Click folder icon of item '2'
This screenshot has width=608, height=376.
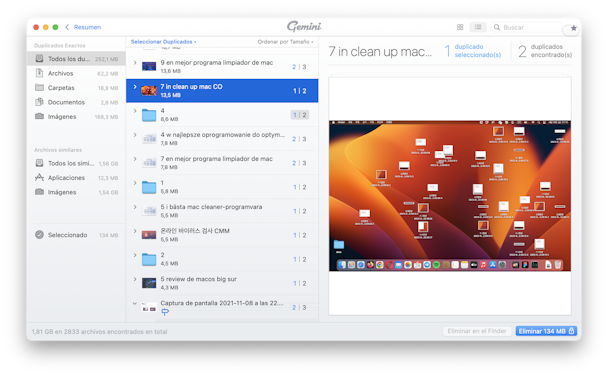pos(149,259)
